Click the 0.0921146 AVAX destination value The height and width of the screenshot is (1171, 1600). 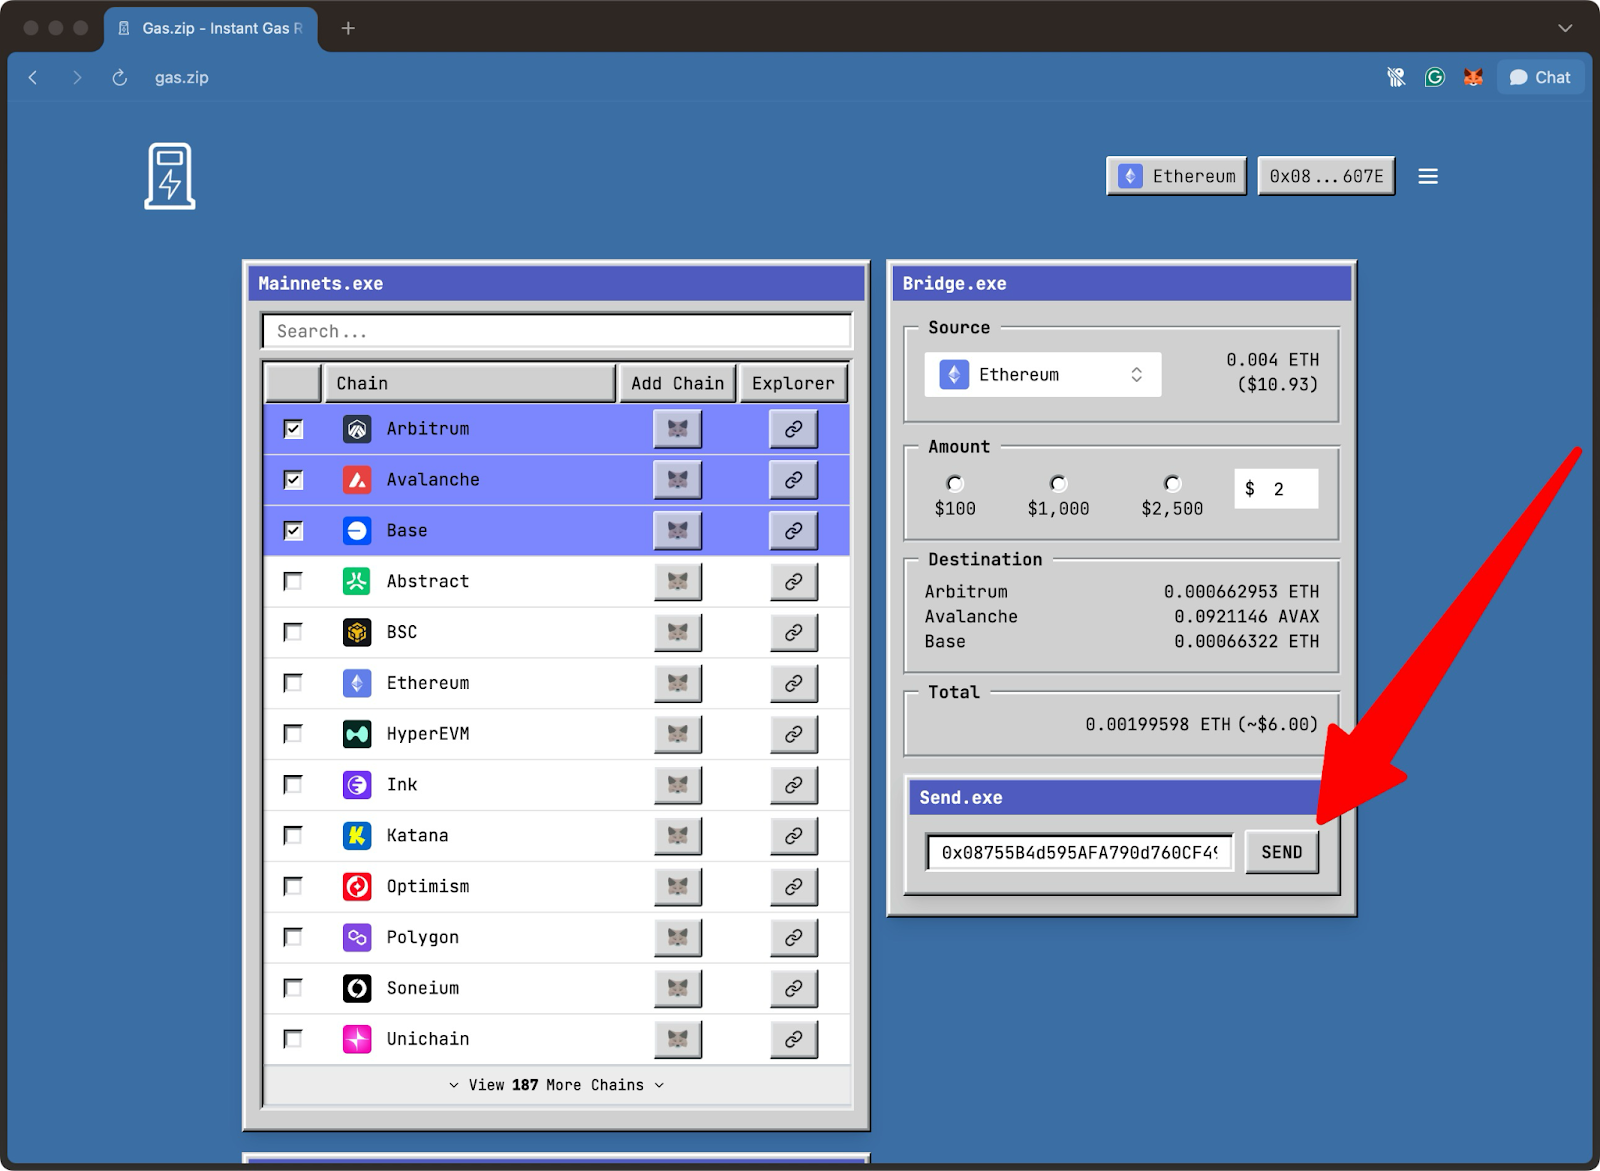(1247, 617)
